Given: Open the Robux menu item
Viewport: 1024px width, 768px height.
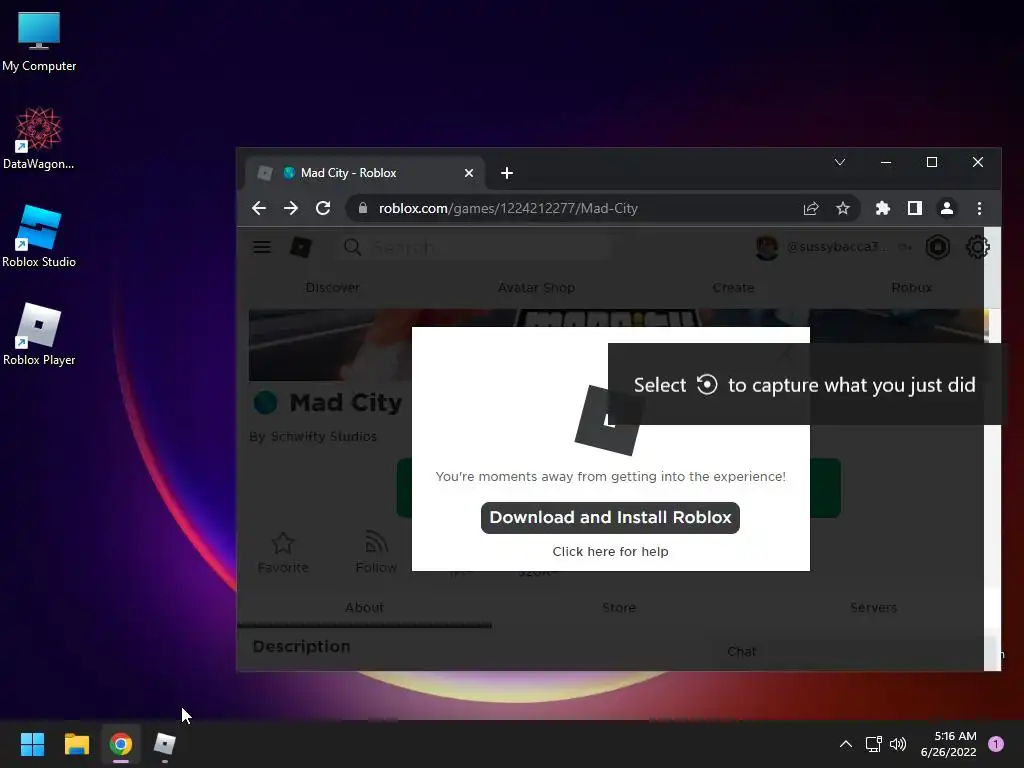Looking at the screenshot, I should pos(912,287).
